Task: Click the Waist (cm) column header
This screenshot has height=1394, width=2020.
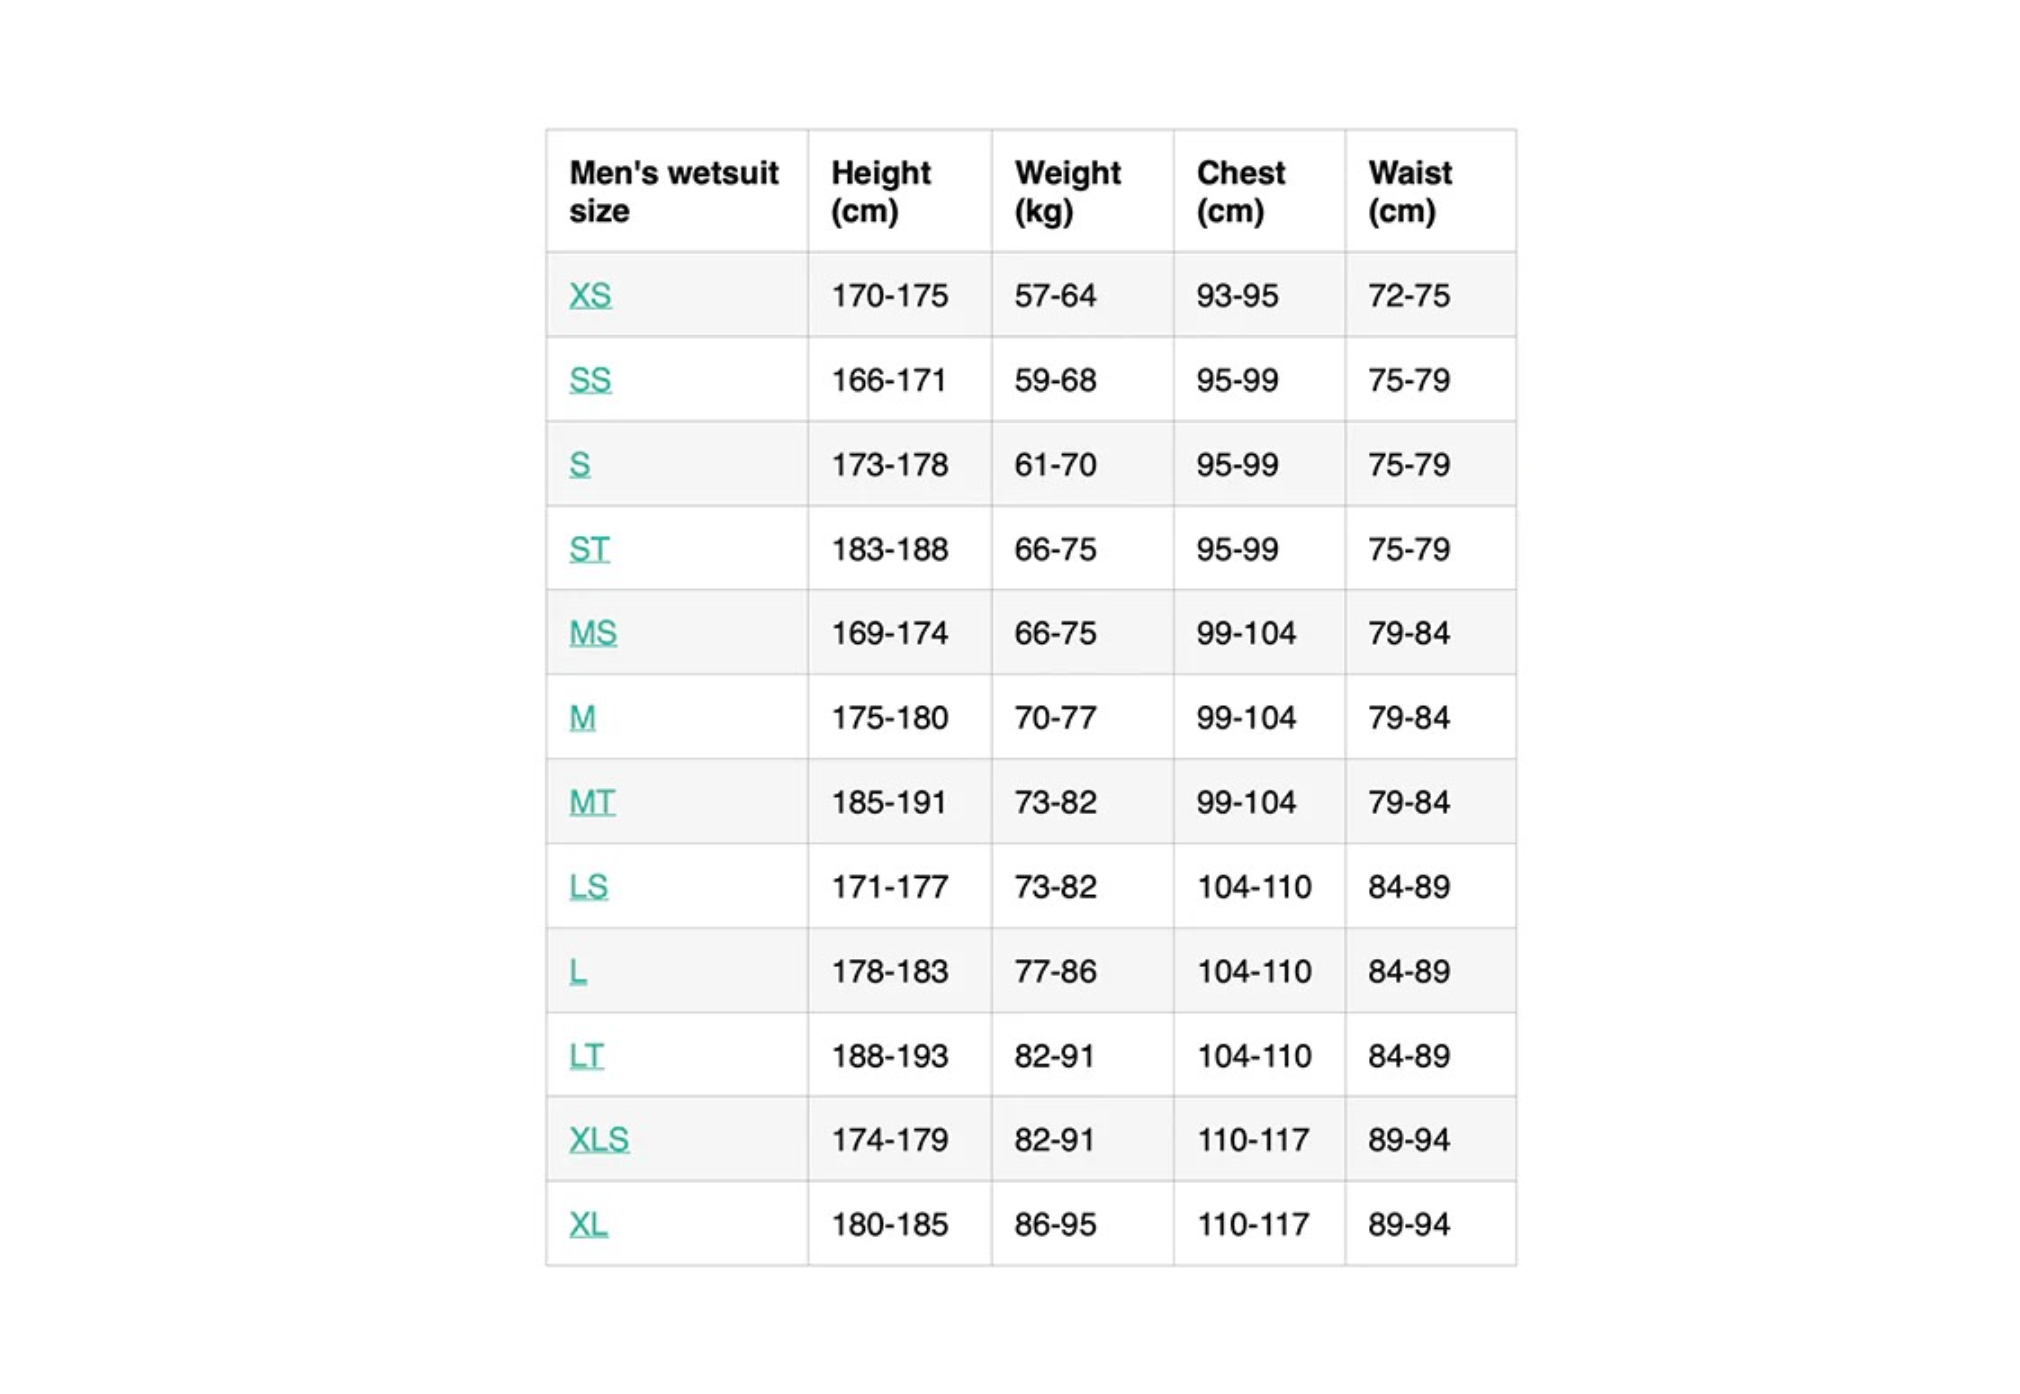Action: [1409, 192]
